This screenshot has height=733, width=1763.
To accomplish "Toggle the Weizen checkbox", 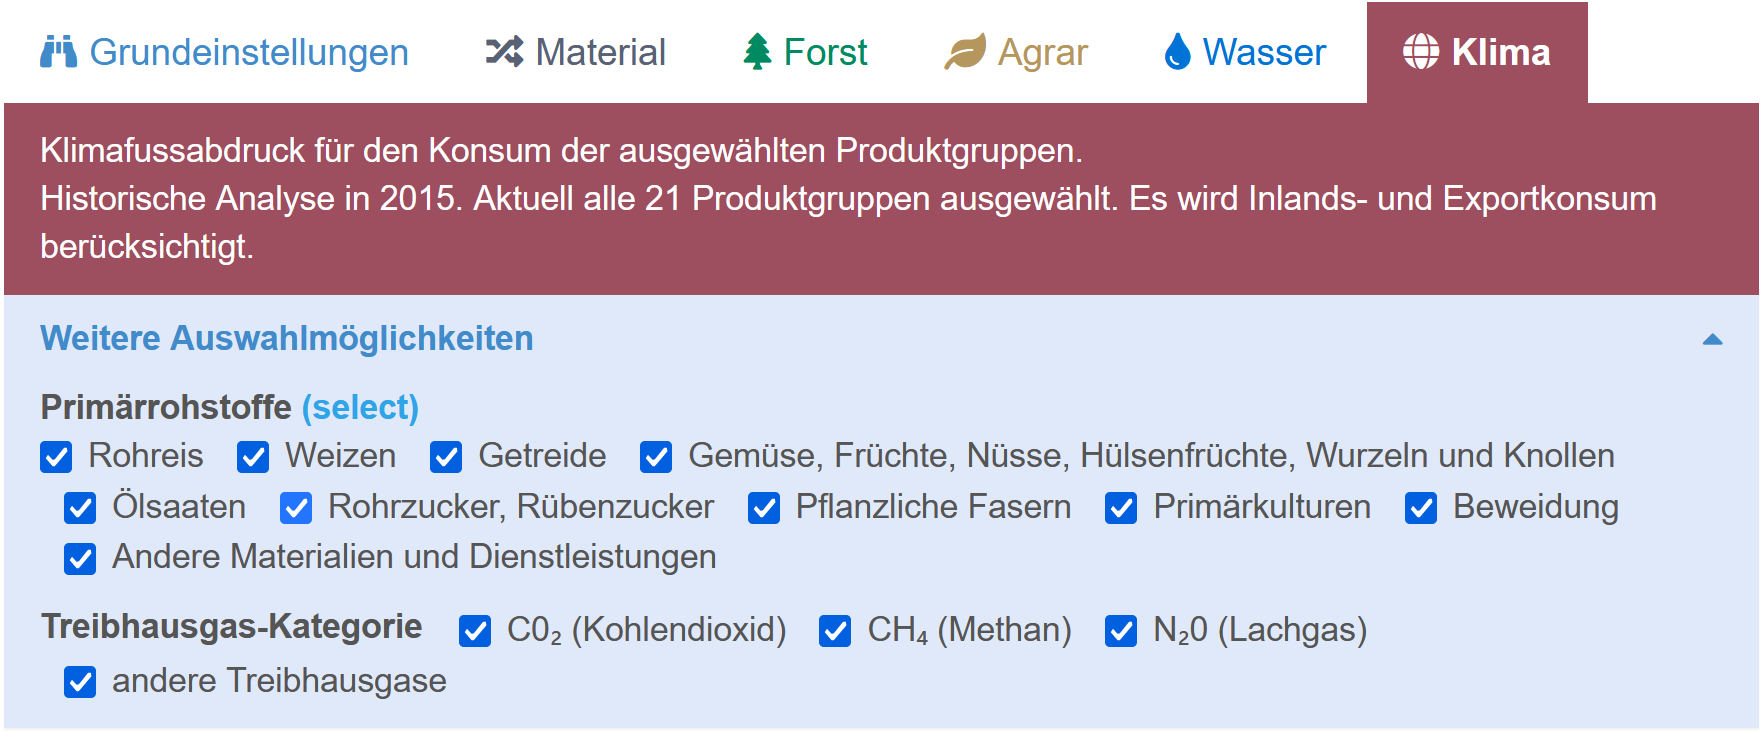I will point(253,457).
